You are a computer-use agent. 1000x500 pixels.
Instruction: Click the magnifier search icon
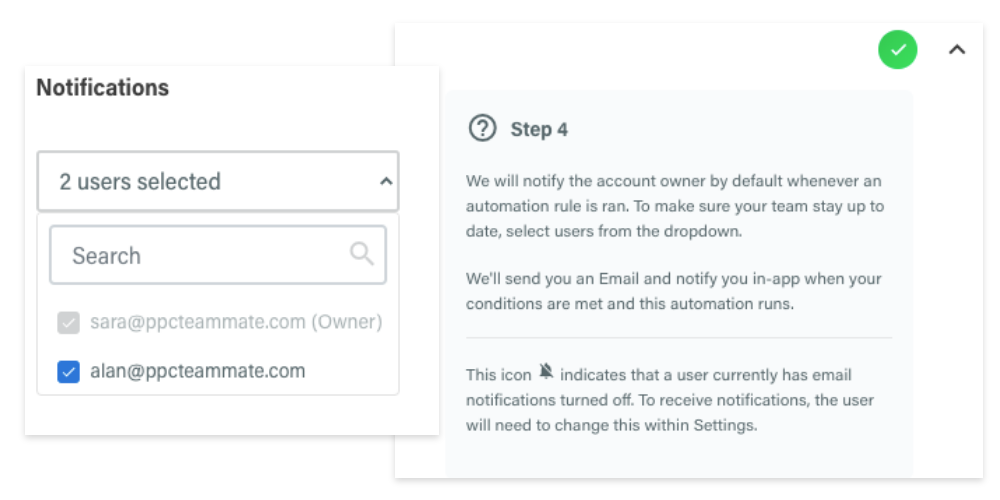coord(362,254)
